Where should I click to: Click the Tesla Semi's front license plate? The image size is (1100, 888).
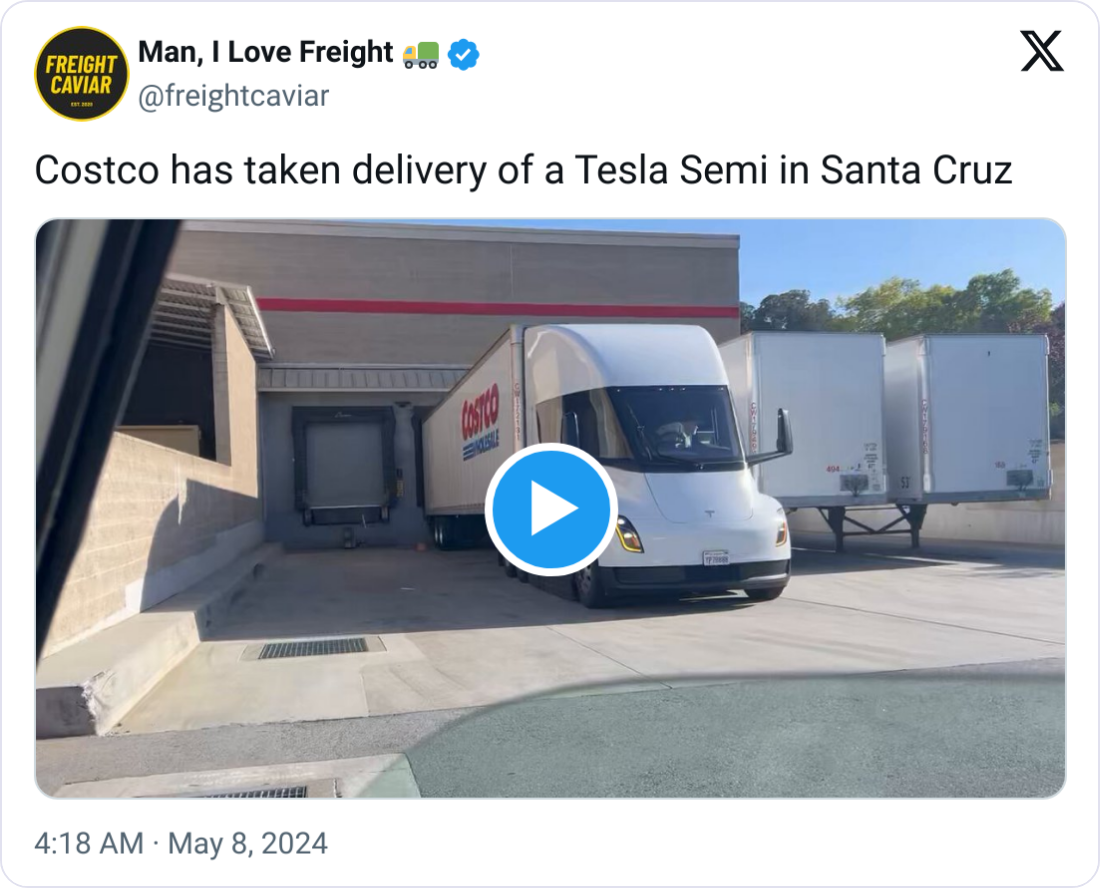click(x=715, y=557)
